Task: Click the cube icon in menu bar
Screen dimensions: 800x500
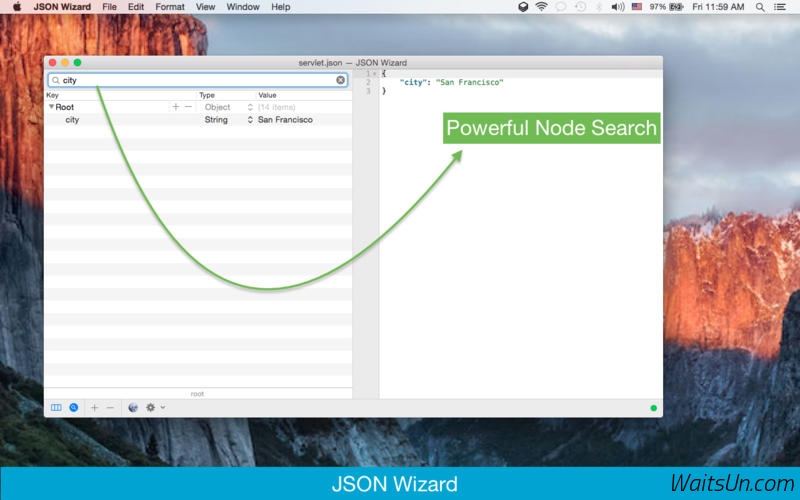Action: pos(523,7)
